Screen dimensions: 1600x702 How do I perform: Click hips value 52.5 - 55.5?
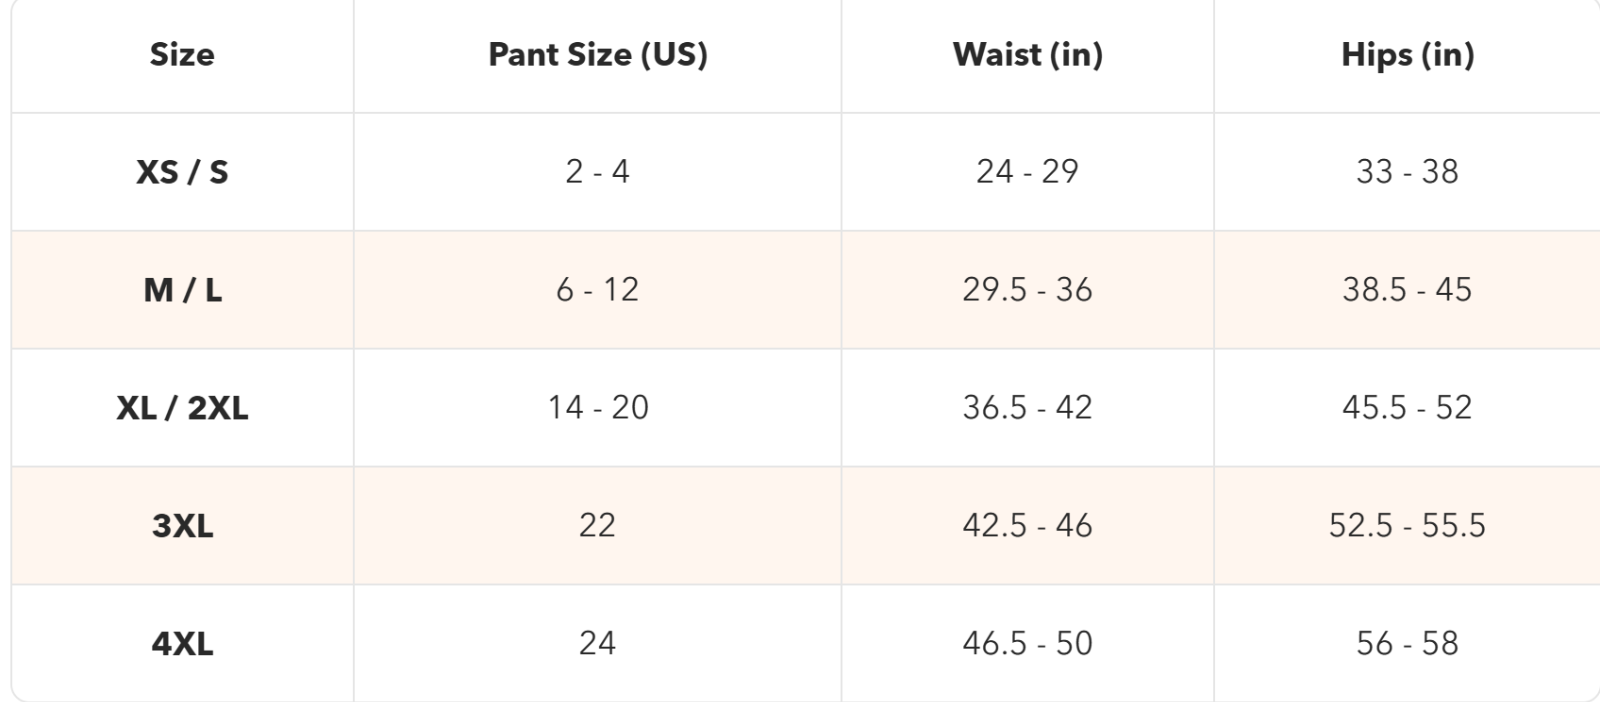(x=1408, y=526)
